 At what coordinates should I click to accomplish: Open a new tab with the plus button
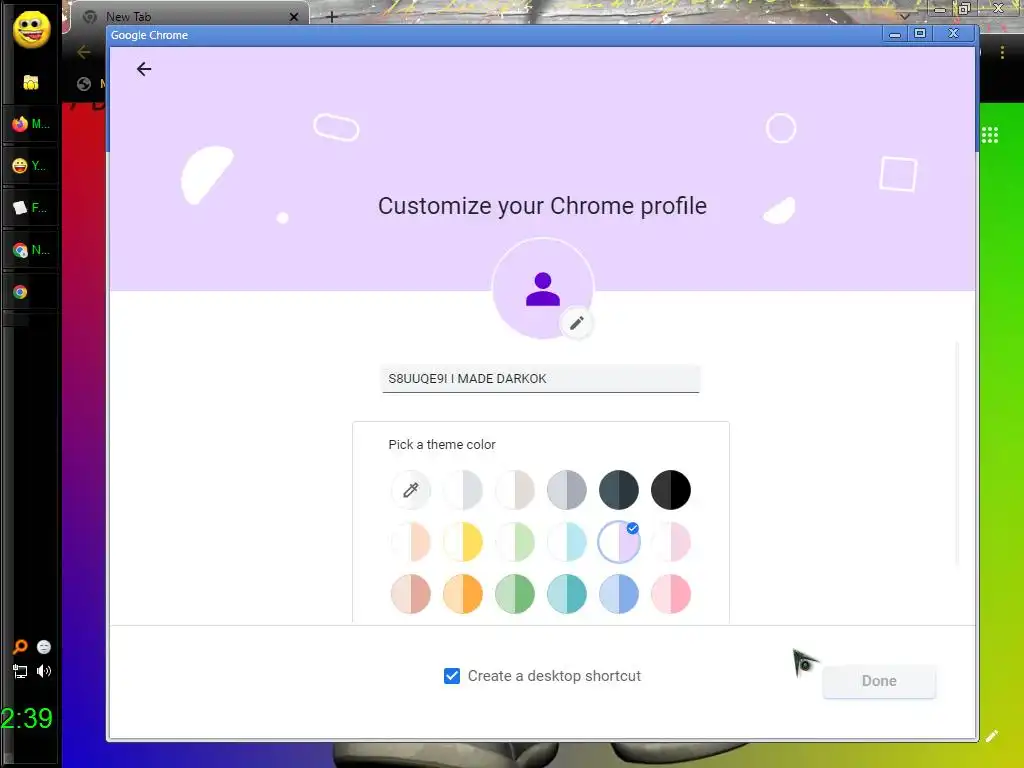click(331, 17)
